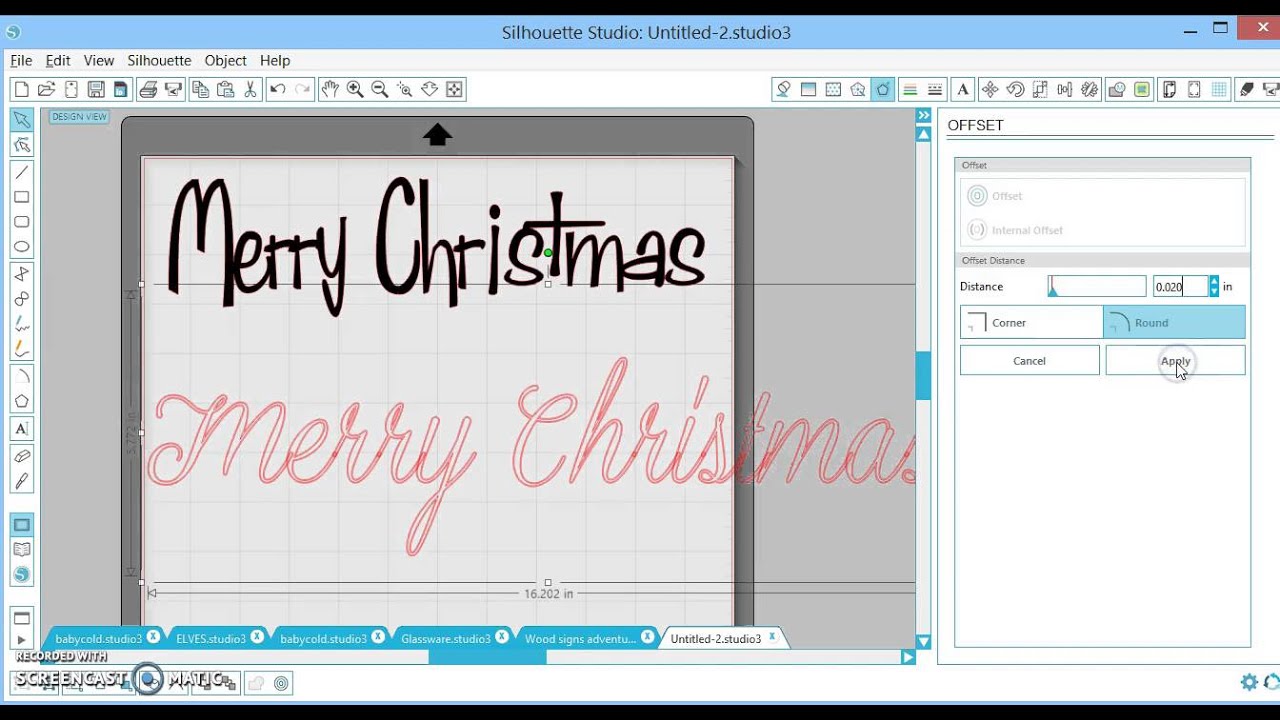The image size is (1280, 720).
Task: Open the Silhouette Design Store icon
Action: (21, 574)
